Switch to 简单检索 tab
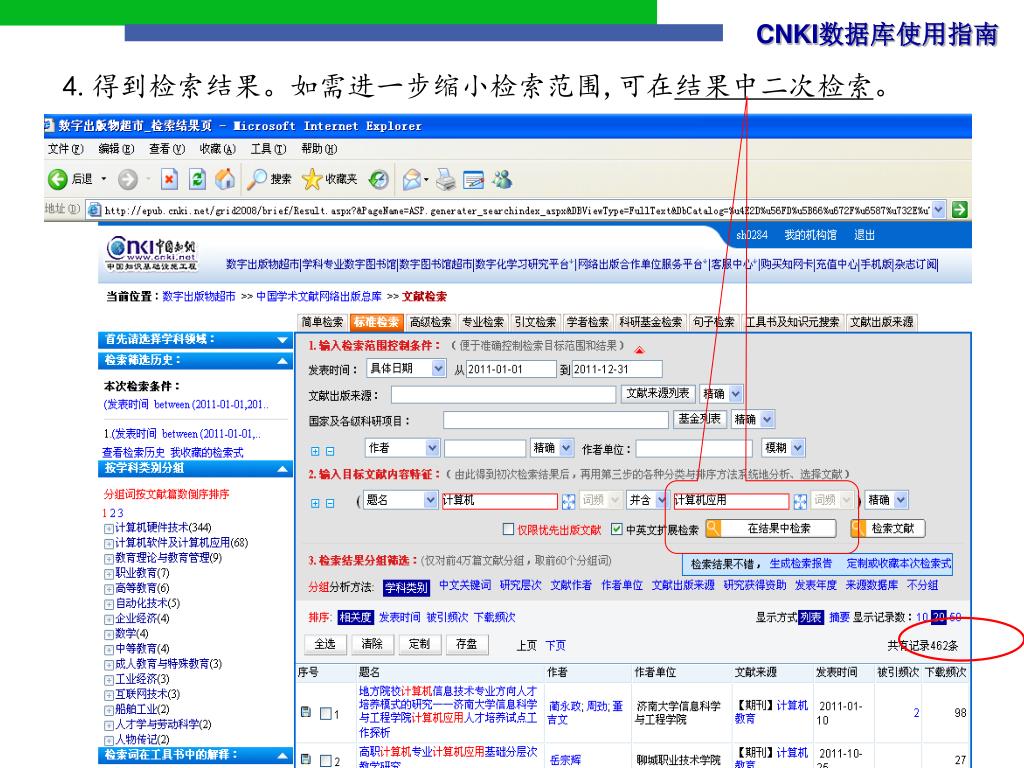 [x=322, y=322]
